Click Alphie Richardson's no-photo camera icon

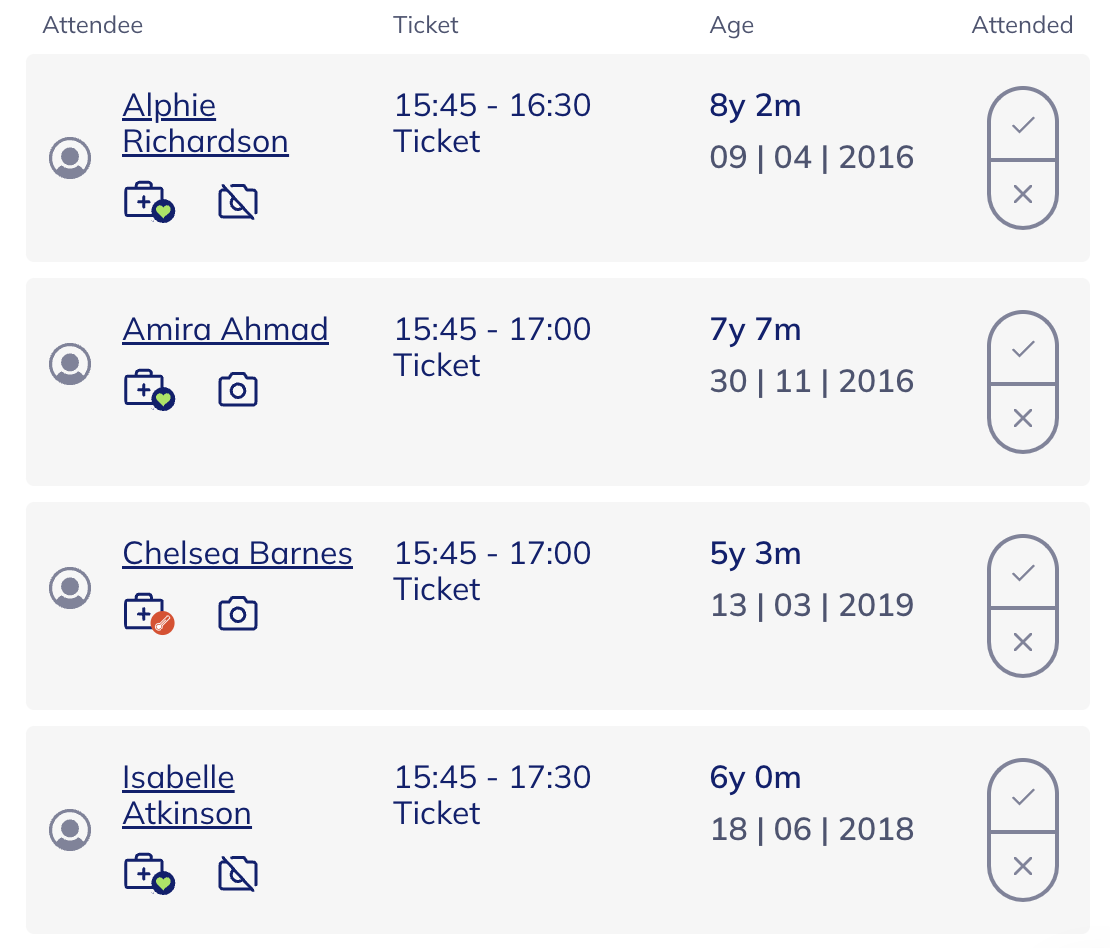pyautogui.click(x=238, y=202)
